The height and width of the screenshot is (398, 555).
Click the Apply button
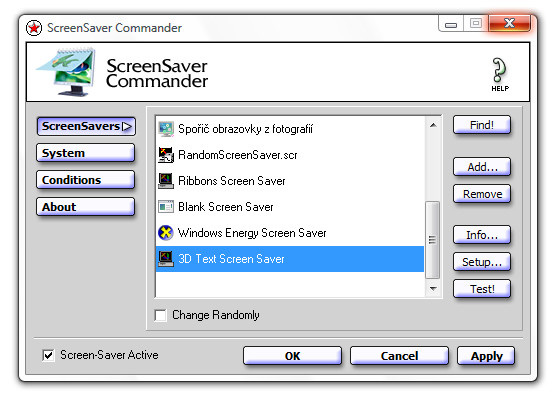486,356
